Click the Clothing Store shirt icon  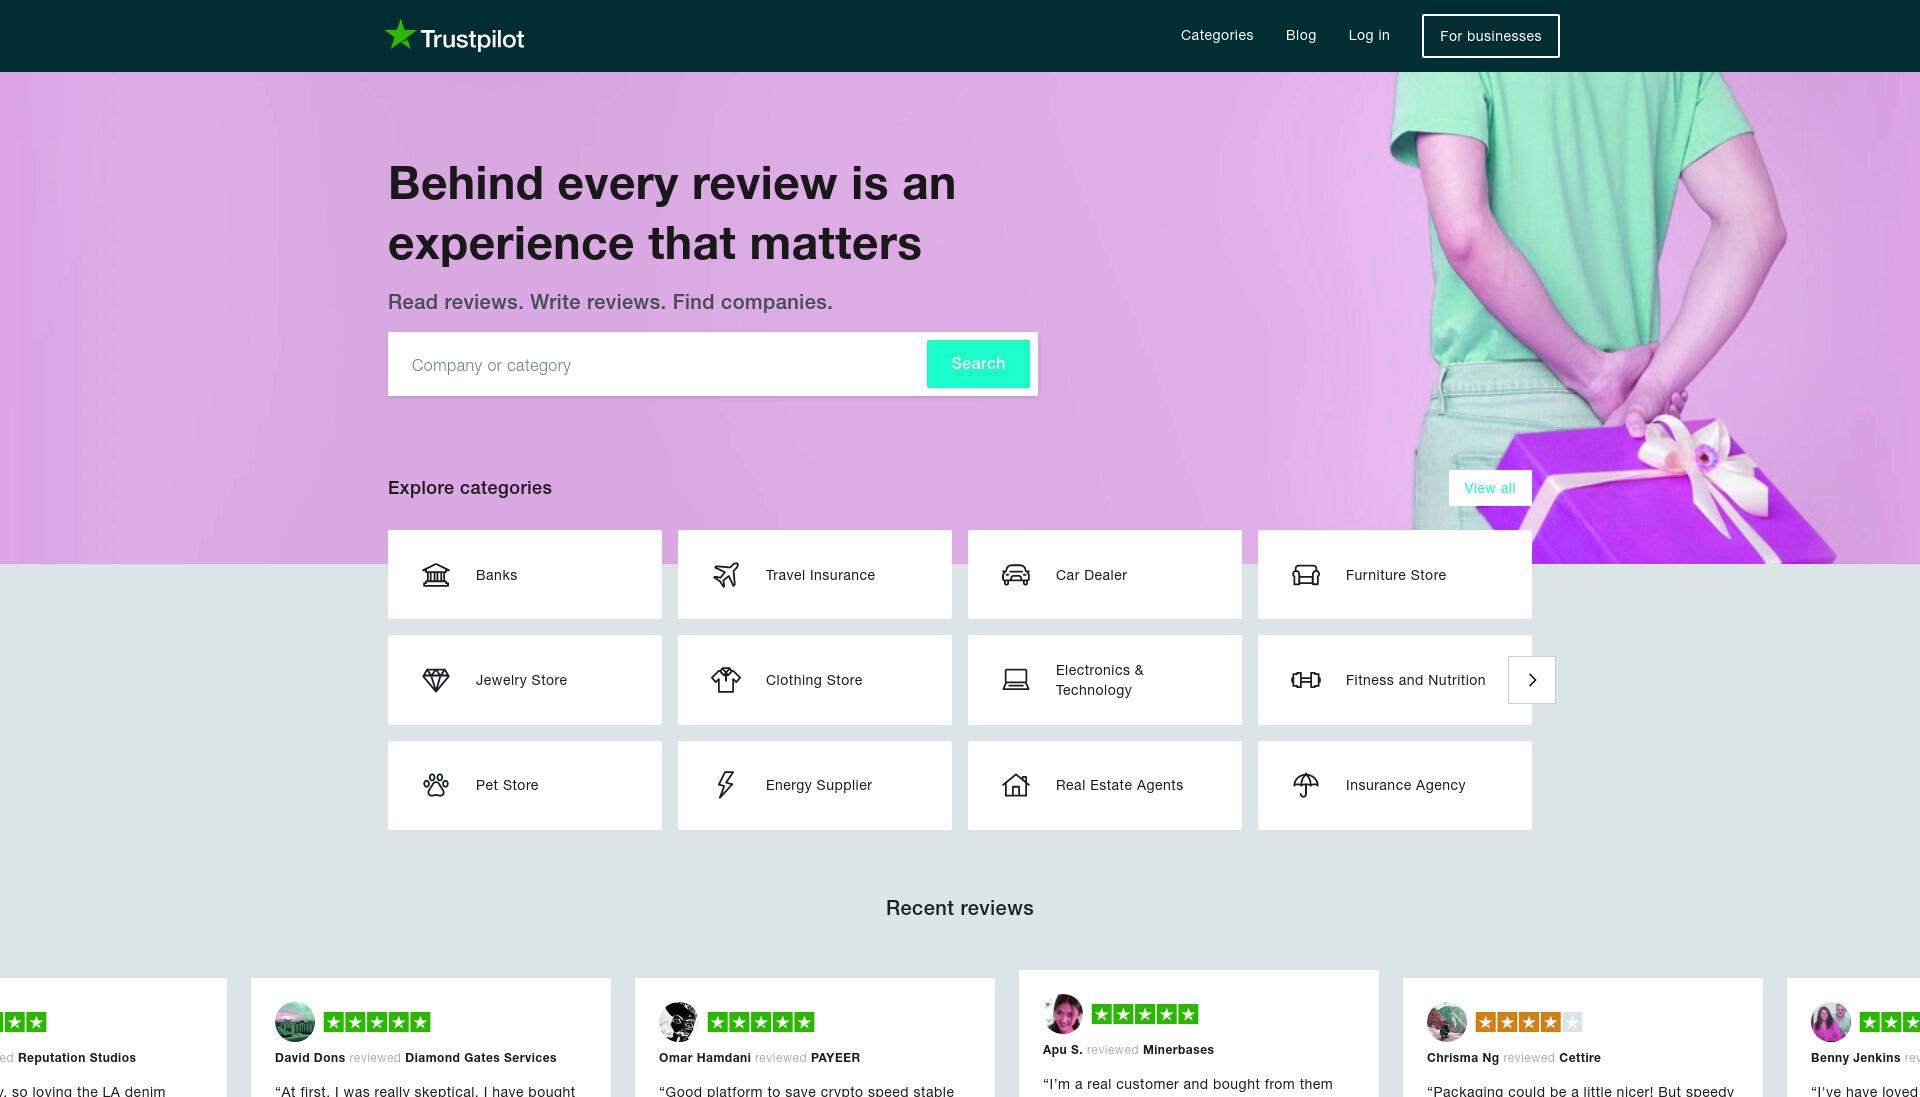tap(726, 680)
